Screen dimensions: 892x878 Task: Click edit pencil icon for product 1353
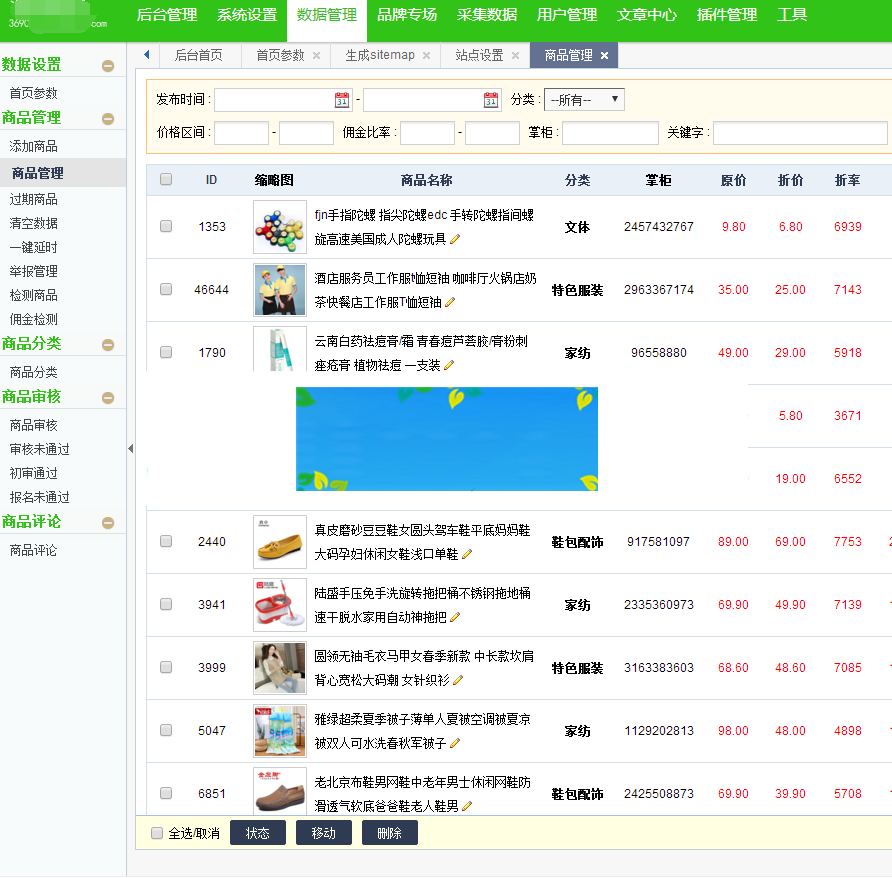pyautogui.click(x=456, y=238)
